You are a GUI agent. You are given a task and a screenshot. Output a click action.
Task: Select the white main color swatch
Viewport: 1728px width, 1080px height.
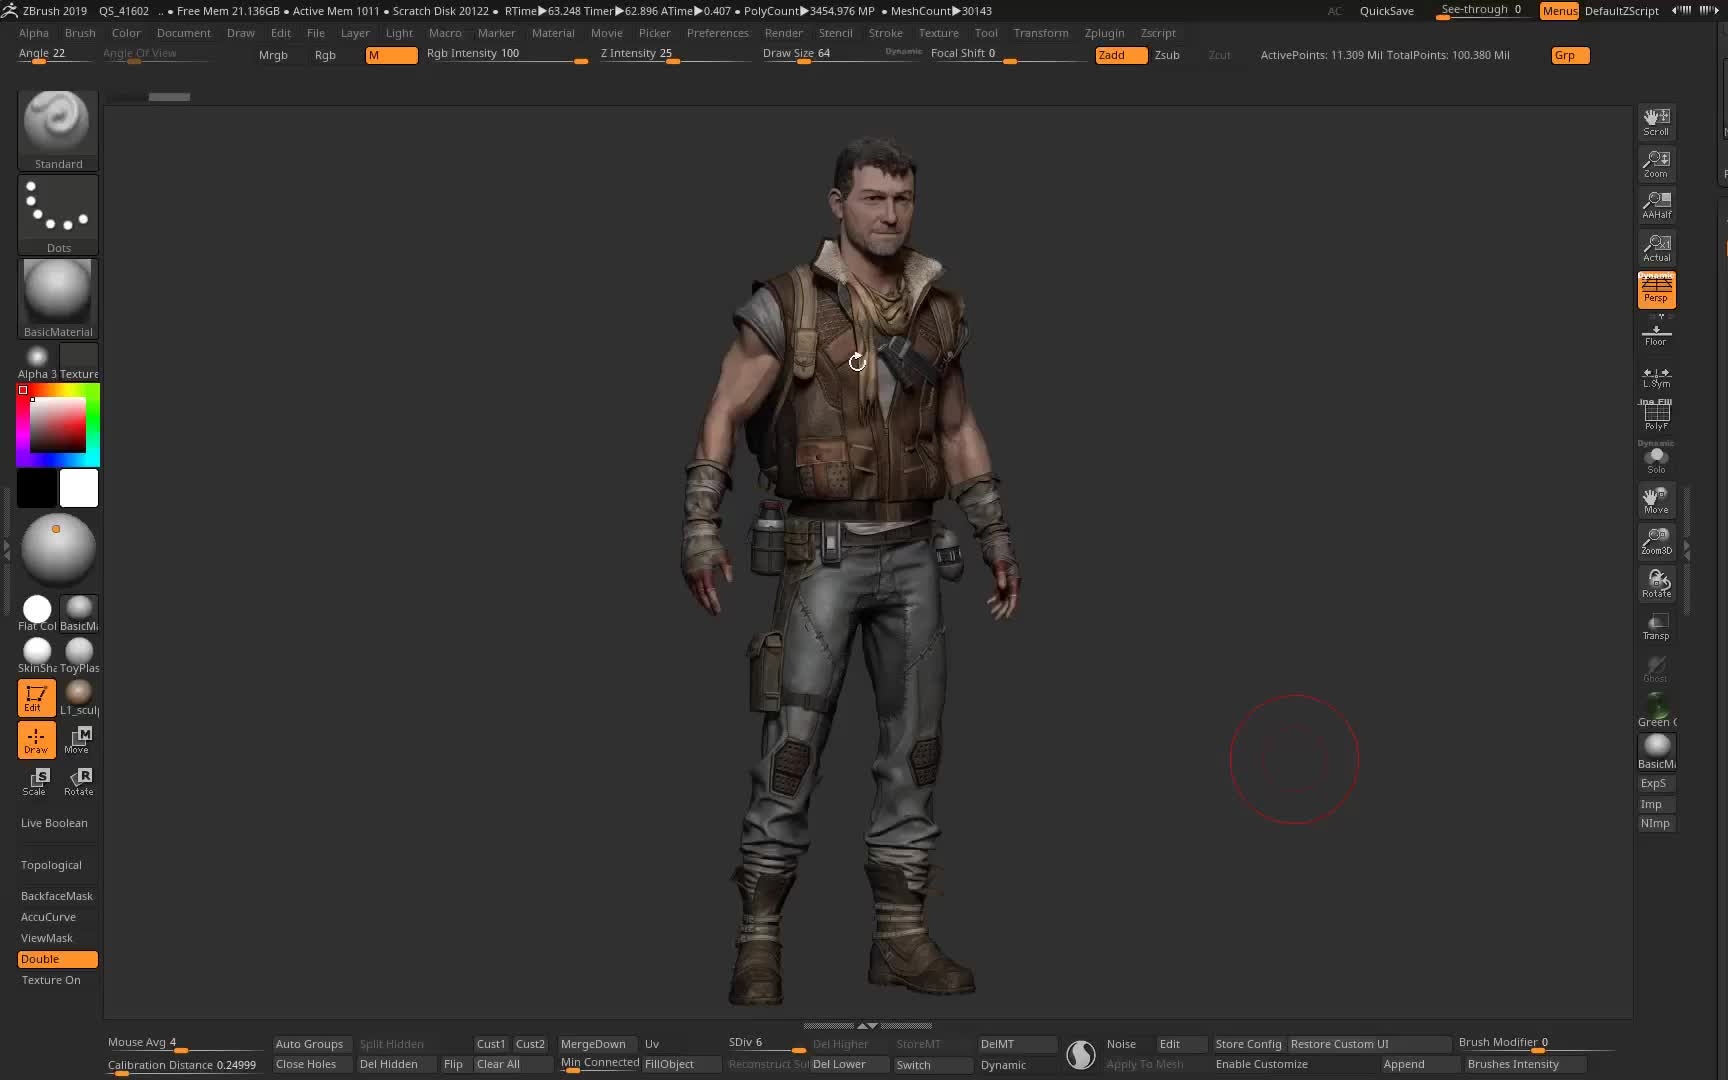point(79,488)
